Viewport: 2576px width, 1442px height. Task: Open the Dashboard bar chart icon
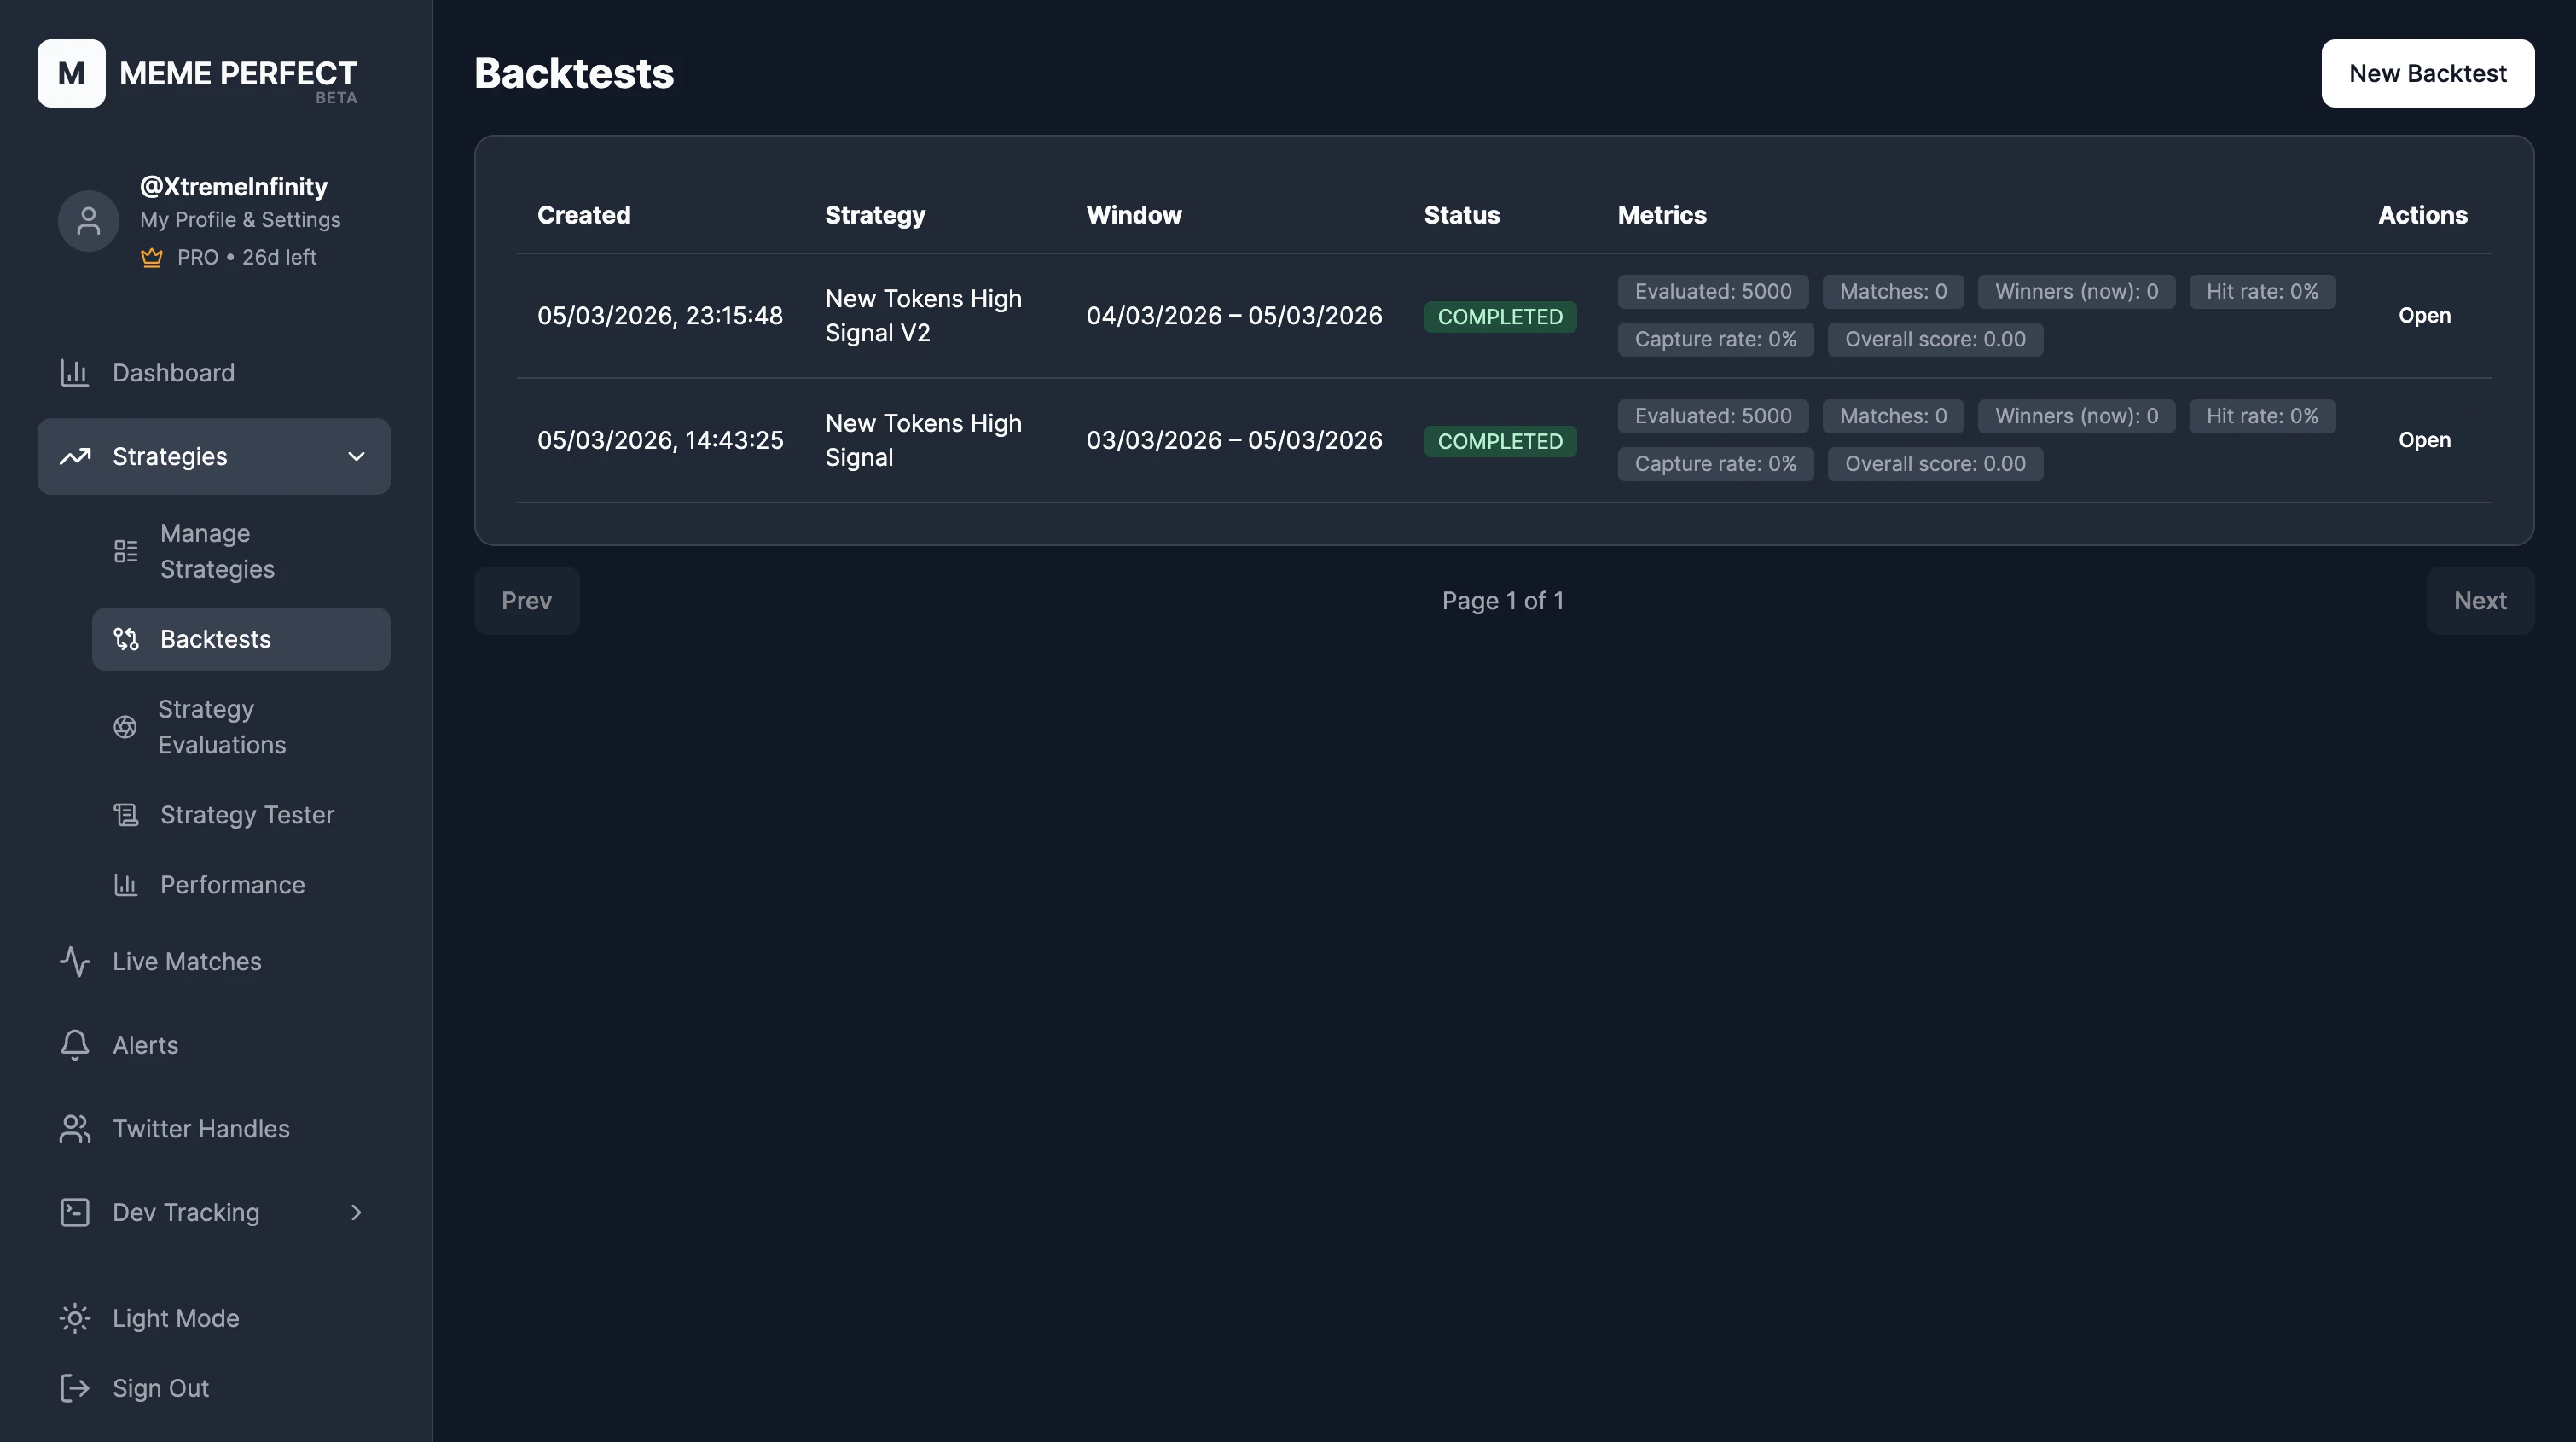click(75, 373)
